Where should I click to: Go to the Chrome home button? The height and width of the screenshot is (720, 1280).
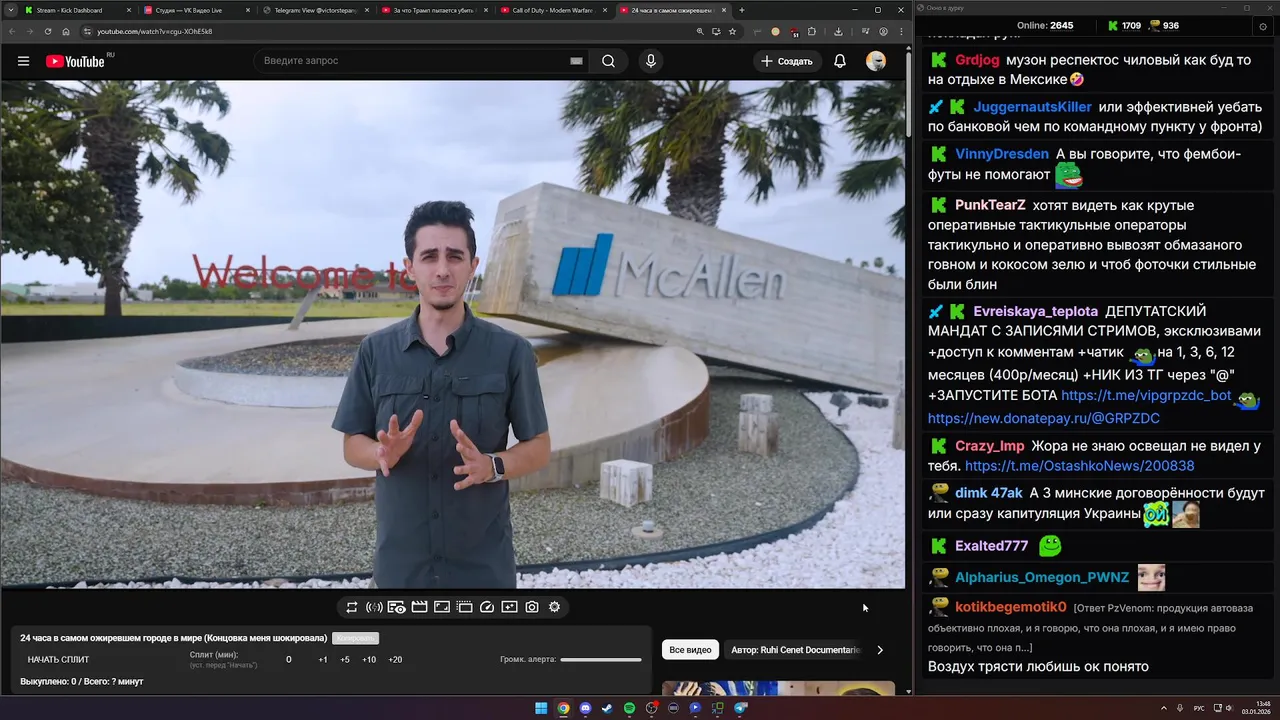click(x=66, y=31)
